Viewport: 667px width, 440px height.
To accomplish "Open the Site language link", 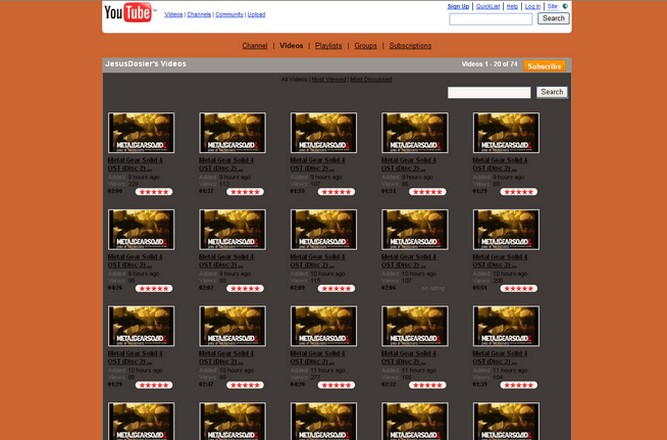I will click(553, 6).
